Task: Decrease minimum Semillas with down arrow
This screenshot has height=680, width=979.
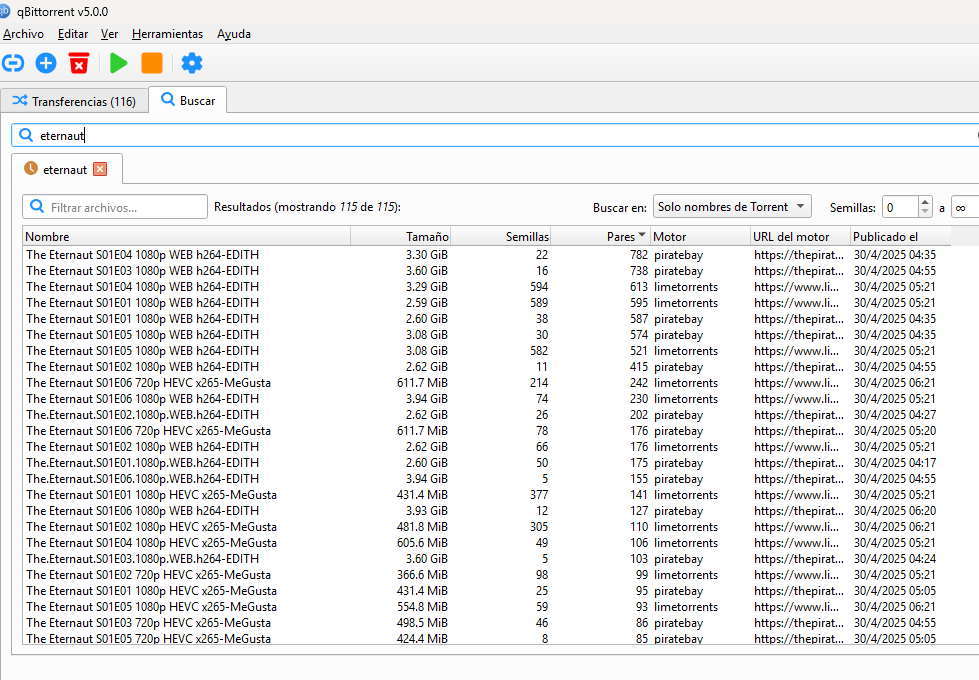Action: tap(925, 212)
